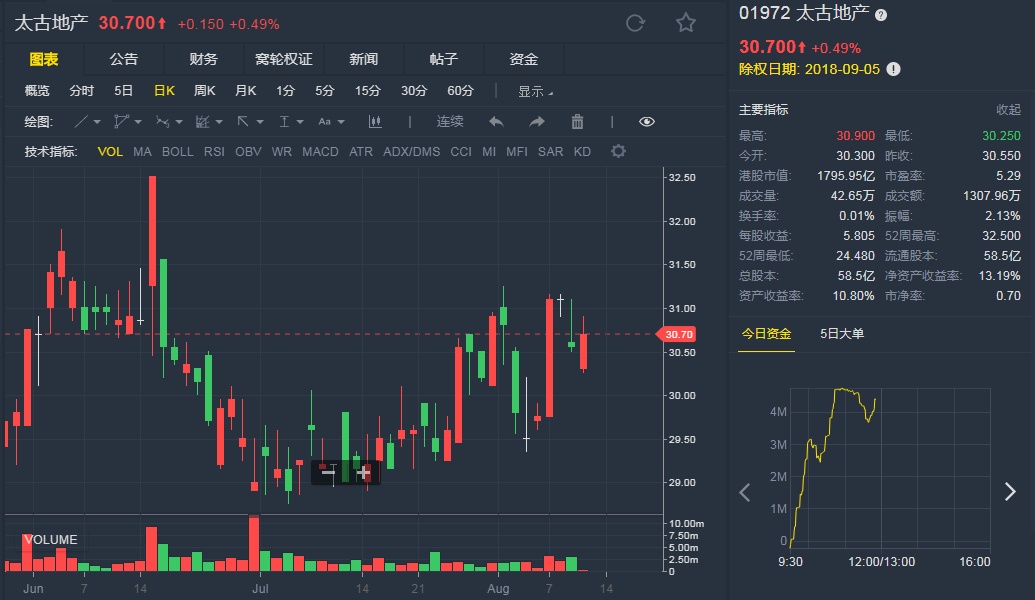Open the 显示 display dropdown
Image resolution: width=1035 pixels, height=600 pixels.
(x=535, y=91)
